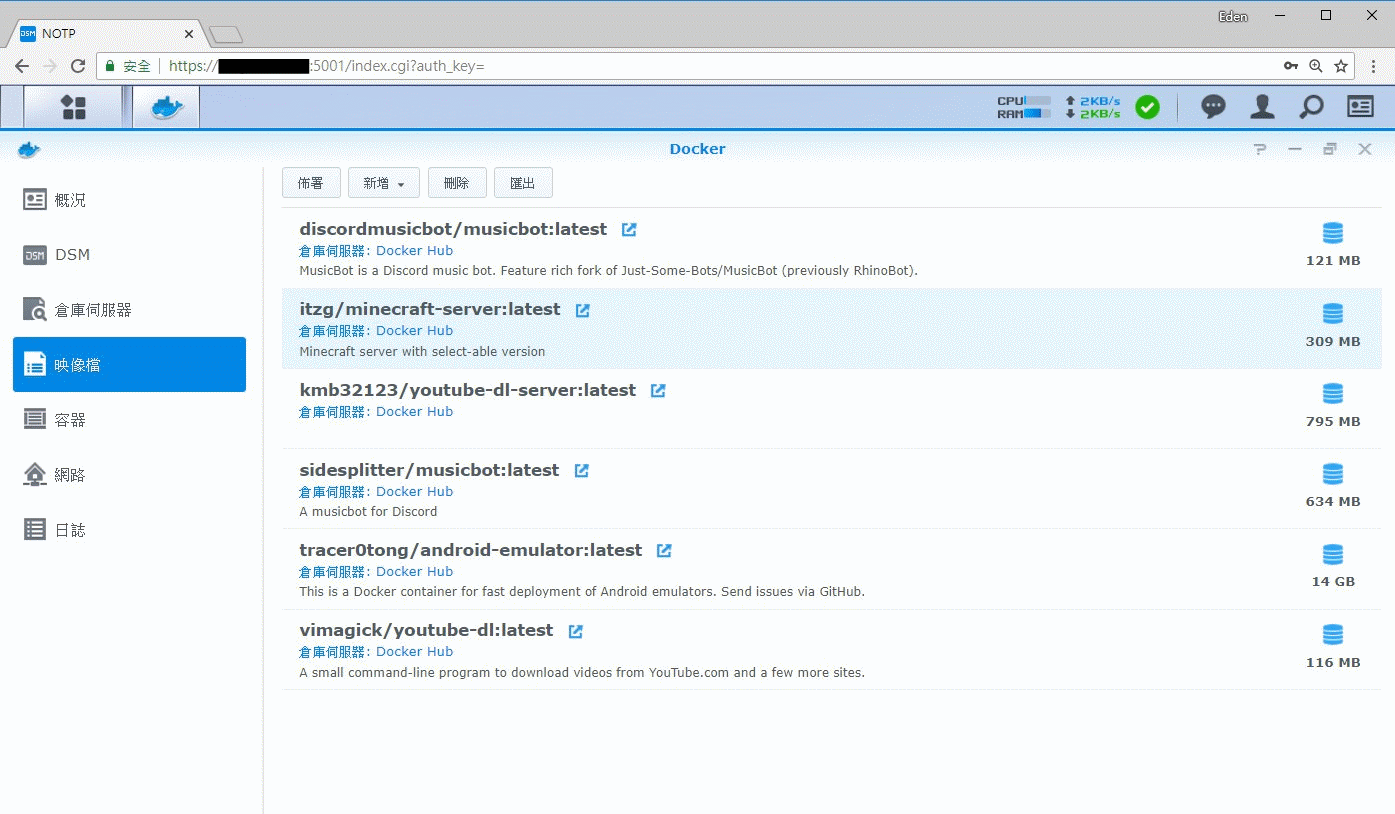Open external link for discordmusicbot/musicbot image
The image size is (1395, 814).
click(x=629, y=230)
